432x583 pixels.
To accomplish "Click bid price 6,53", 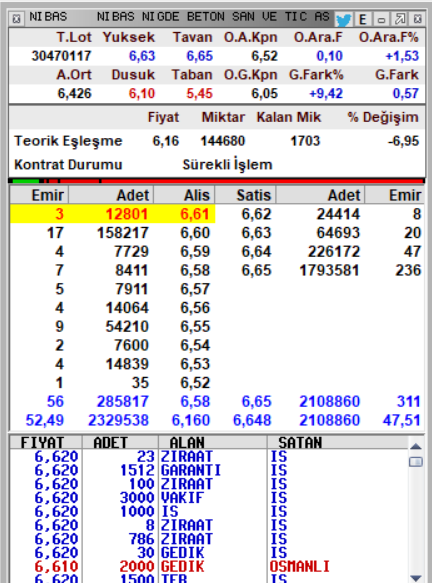I will pyautogui.click(x=195, y=364).
